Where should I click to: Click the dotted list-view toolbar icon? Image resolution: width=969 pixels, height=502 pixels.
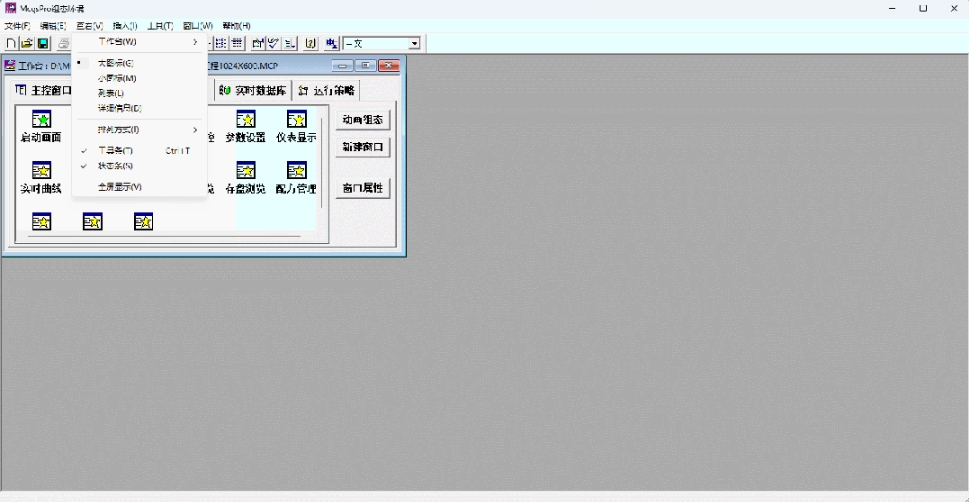pos(221,43)
